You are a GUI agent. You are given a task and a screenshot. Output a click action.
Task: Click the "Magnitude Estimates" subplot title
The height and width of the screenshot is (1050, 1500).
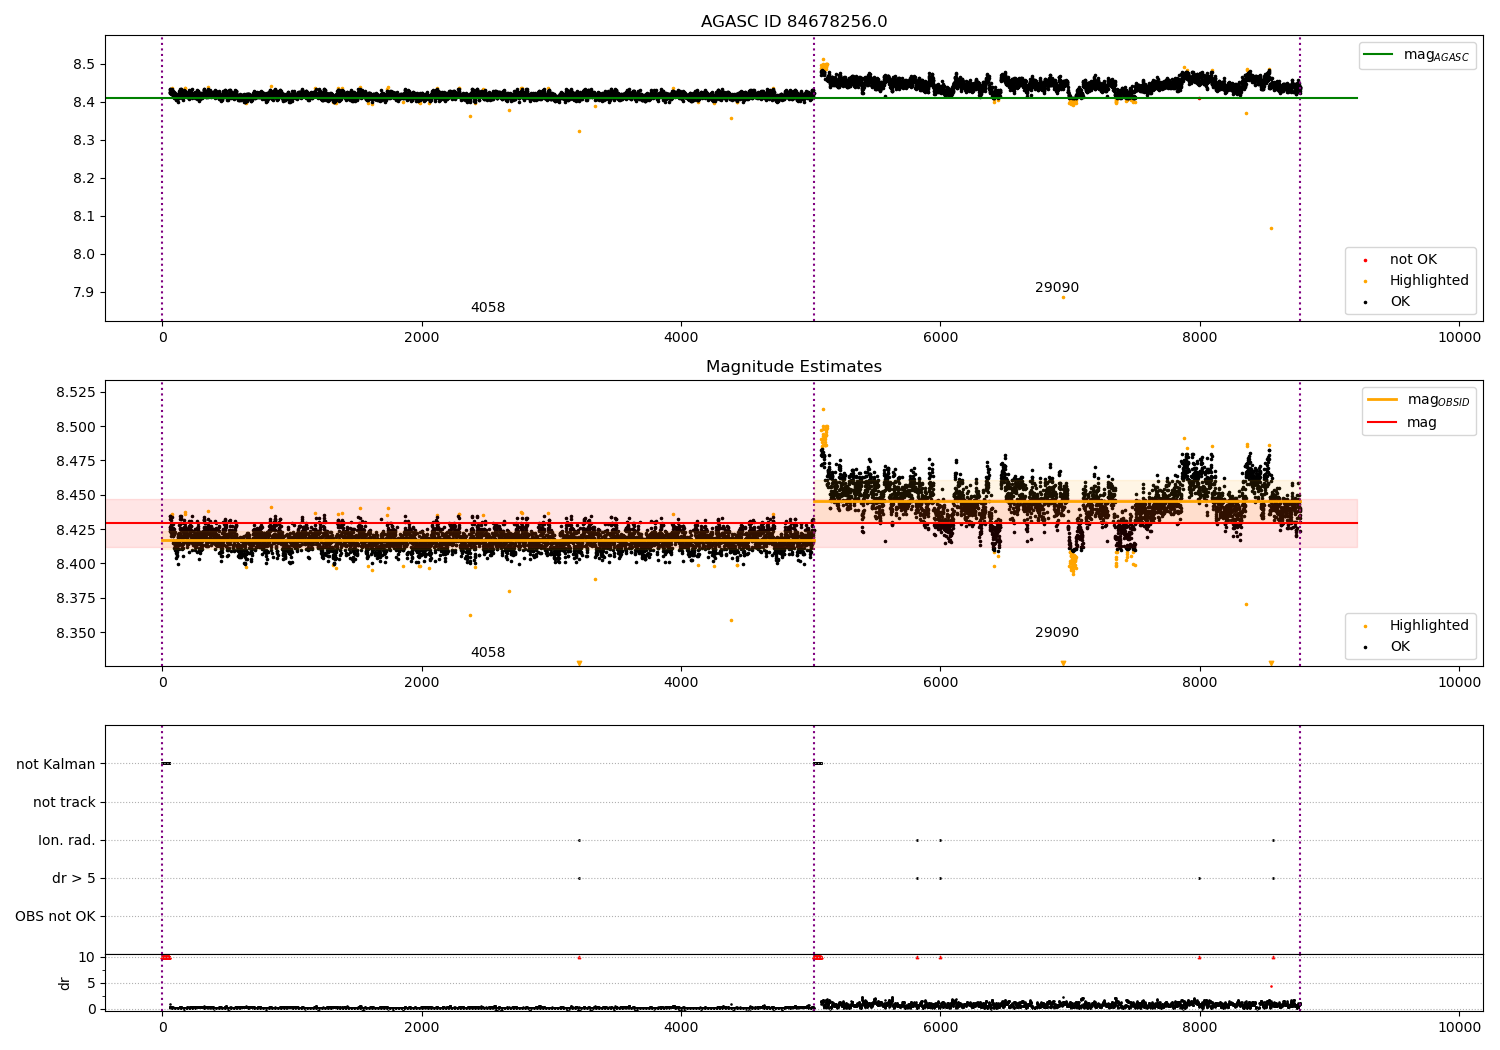[794, 367]
